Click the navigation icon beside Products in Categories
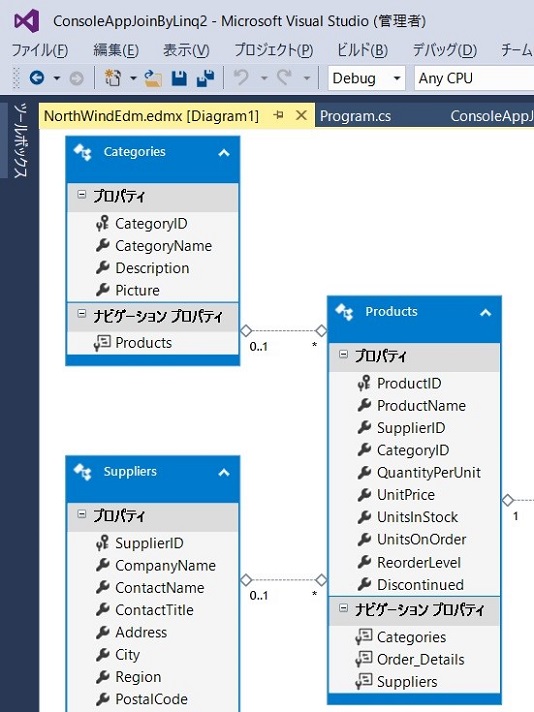The width and height of the screenshot is (534, 712). pyautogui.click(x=102, y=342)
